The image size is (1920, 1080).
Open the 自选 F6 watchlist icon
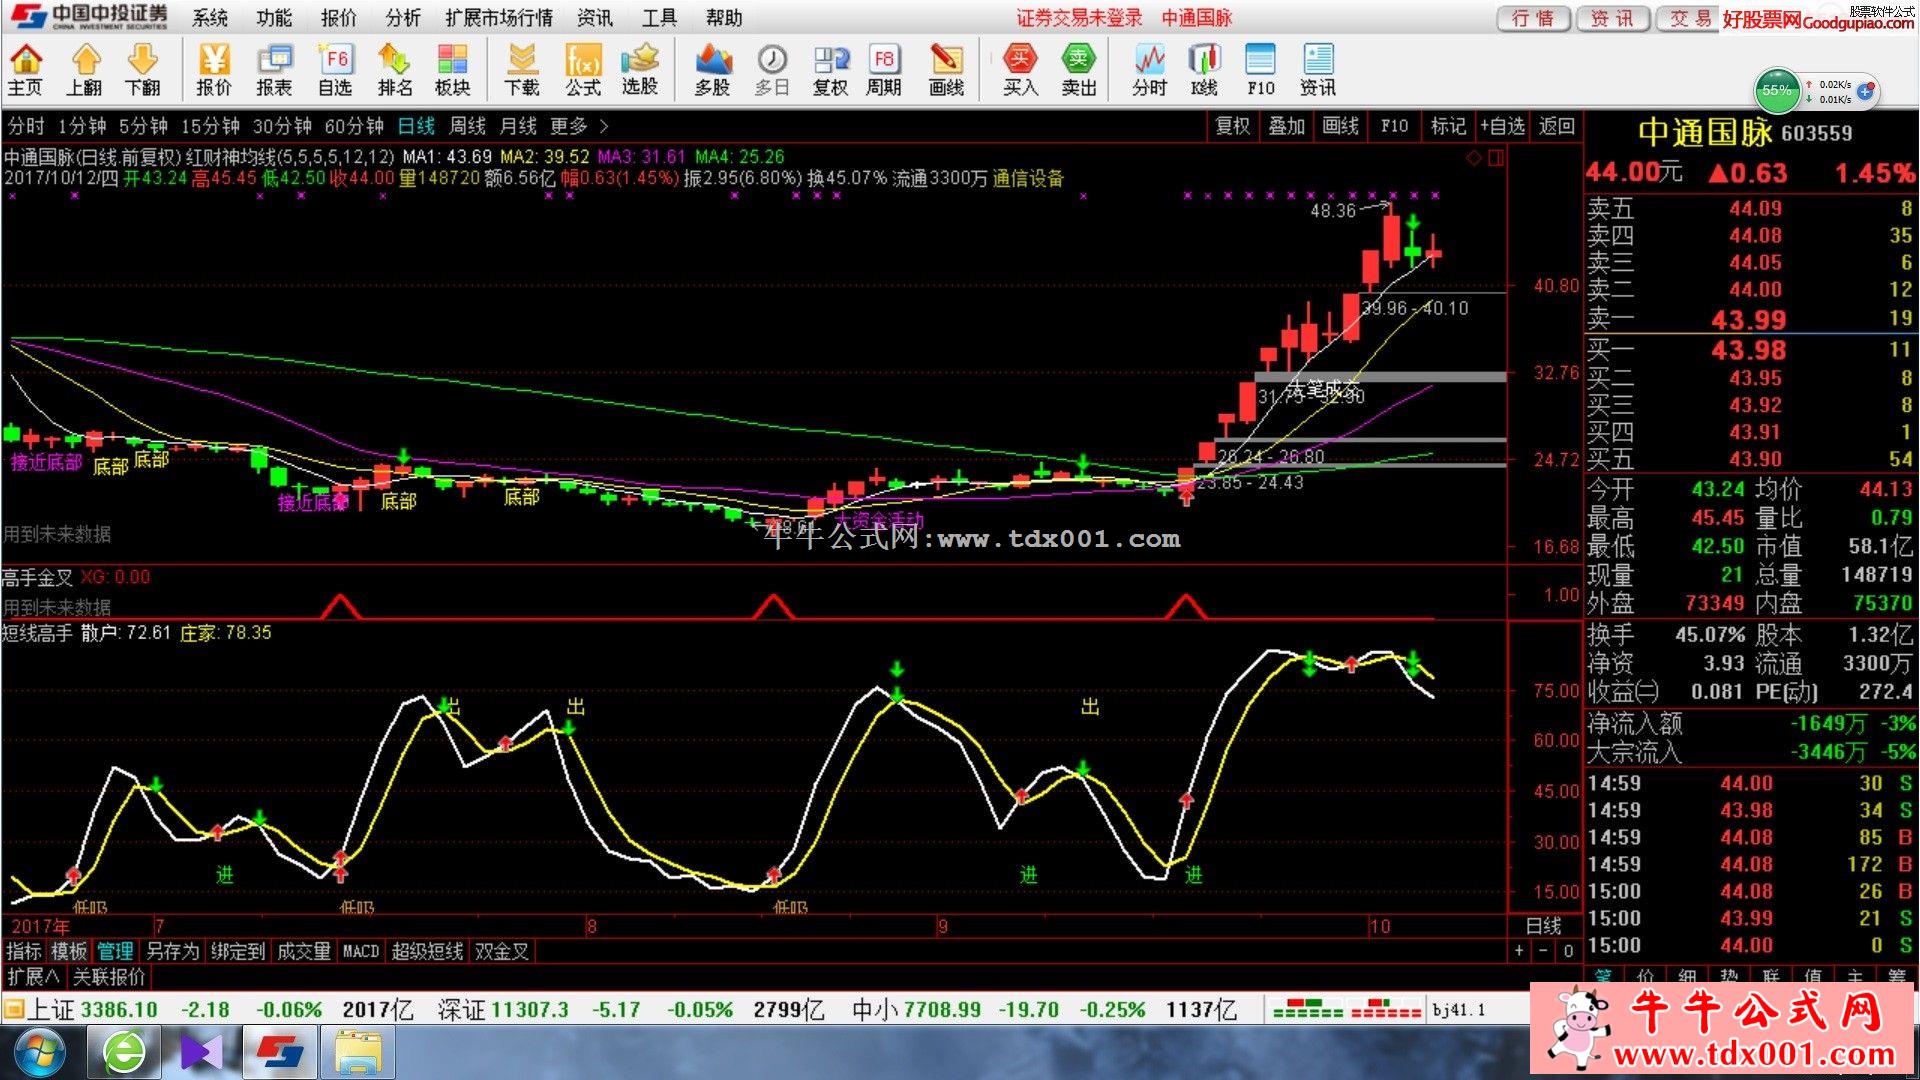(x=335, y=70)
